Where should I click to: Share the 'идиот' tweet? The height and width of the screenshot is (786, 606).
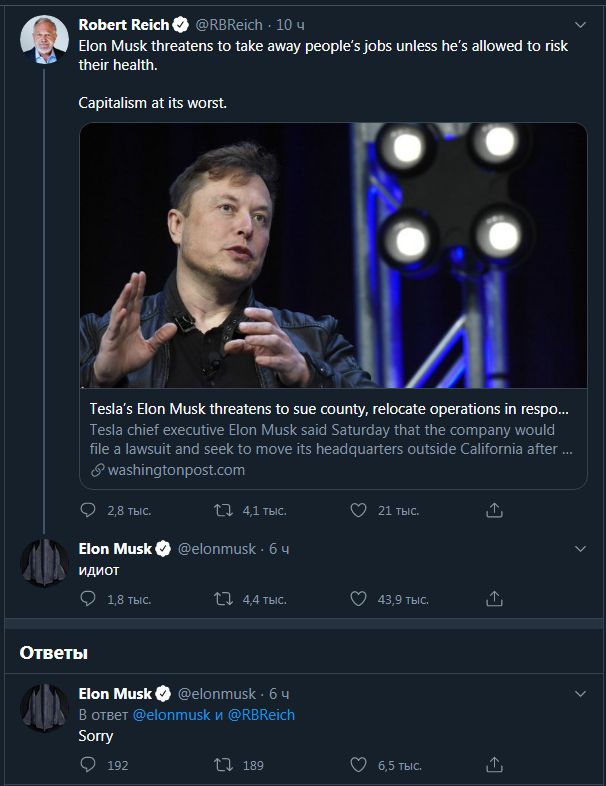[494, 599]
